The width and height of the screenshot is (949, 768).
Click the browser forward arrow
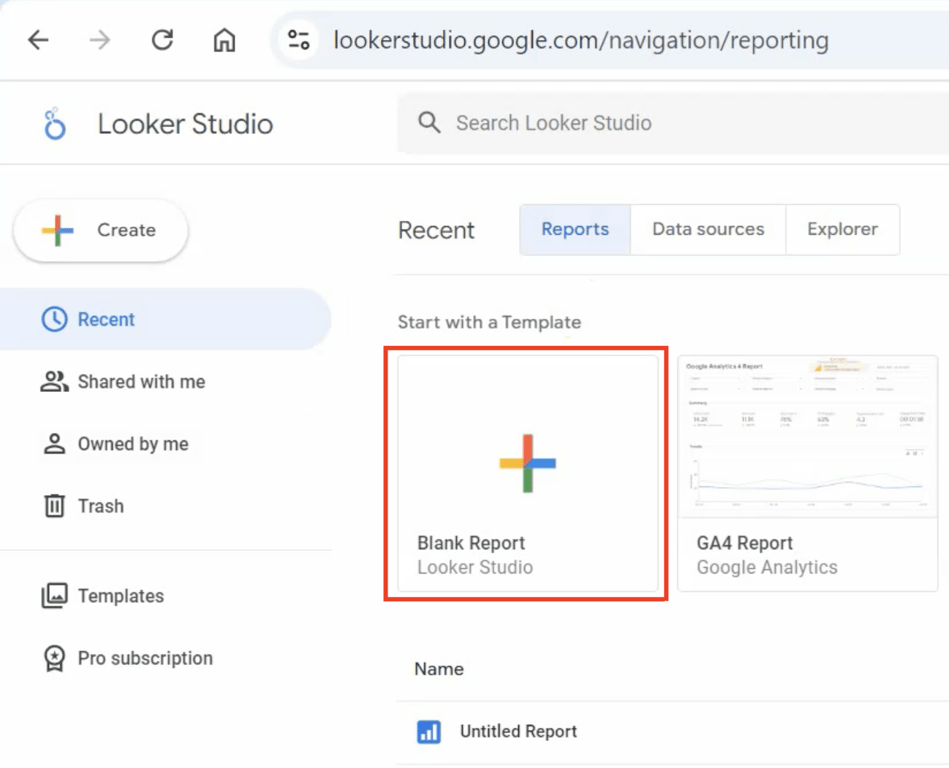100,41
